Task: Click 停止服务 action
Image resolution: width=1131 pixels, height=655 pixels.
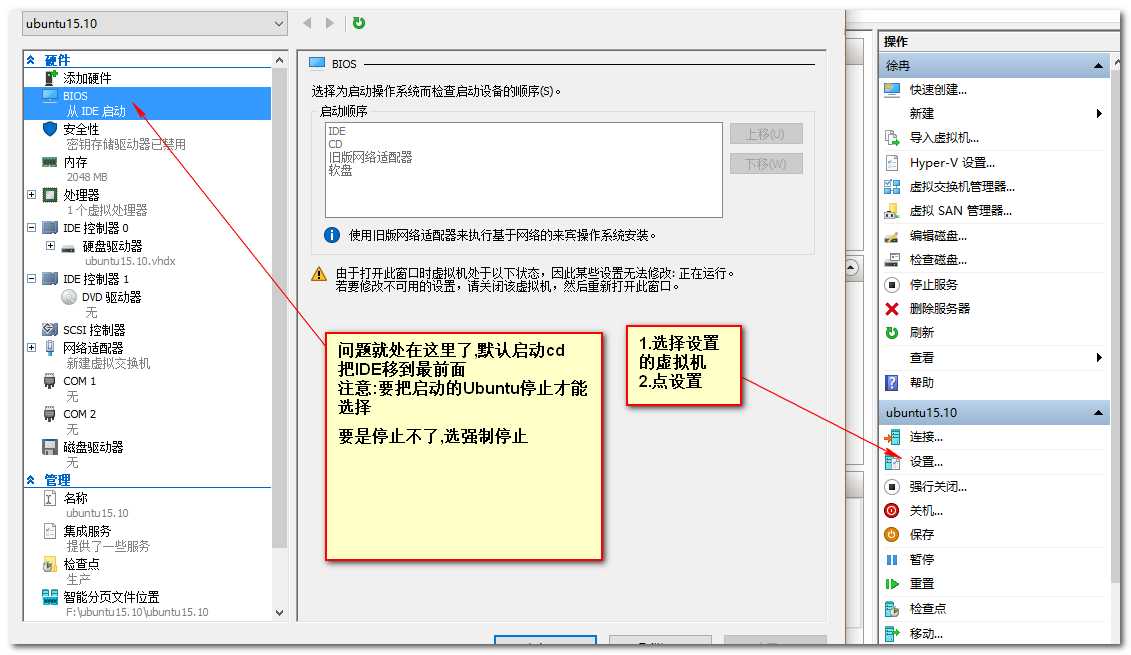Action: pyautogui.click(x=933, y=284)
